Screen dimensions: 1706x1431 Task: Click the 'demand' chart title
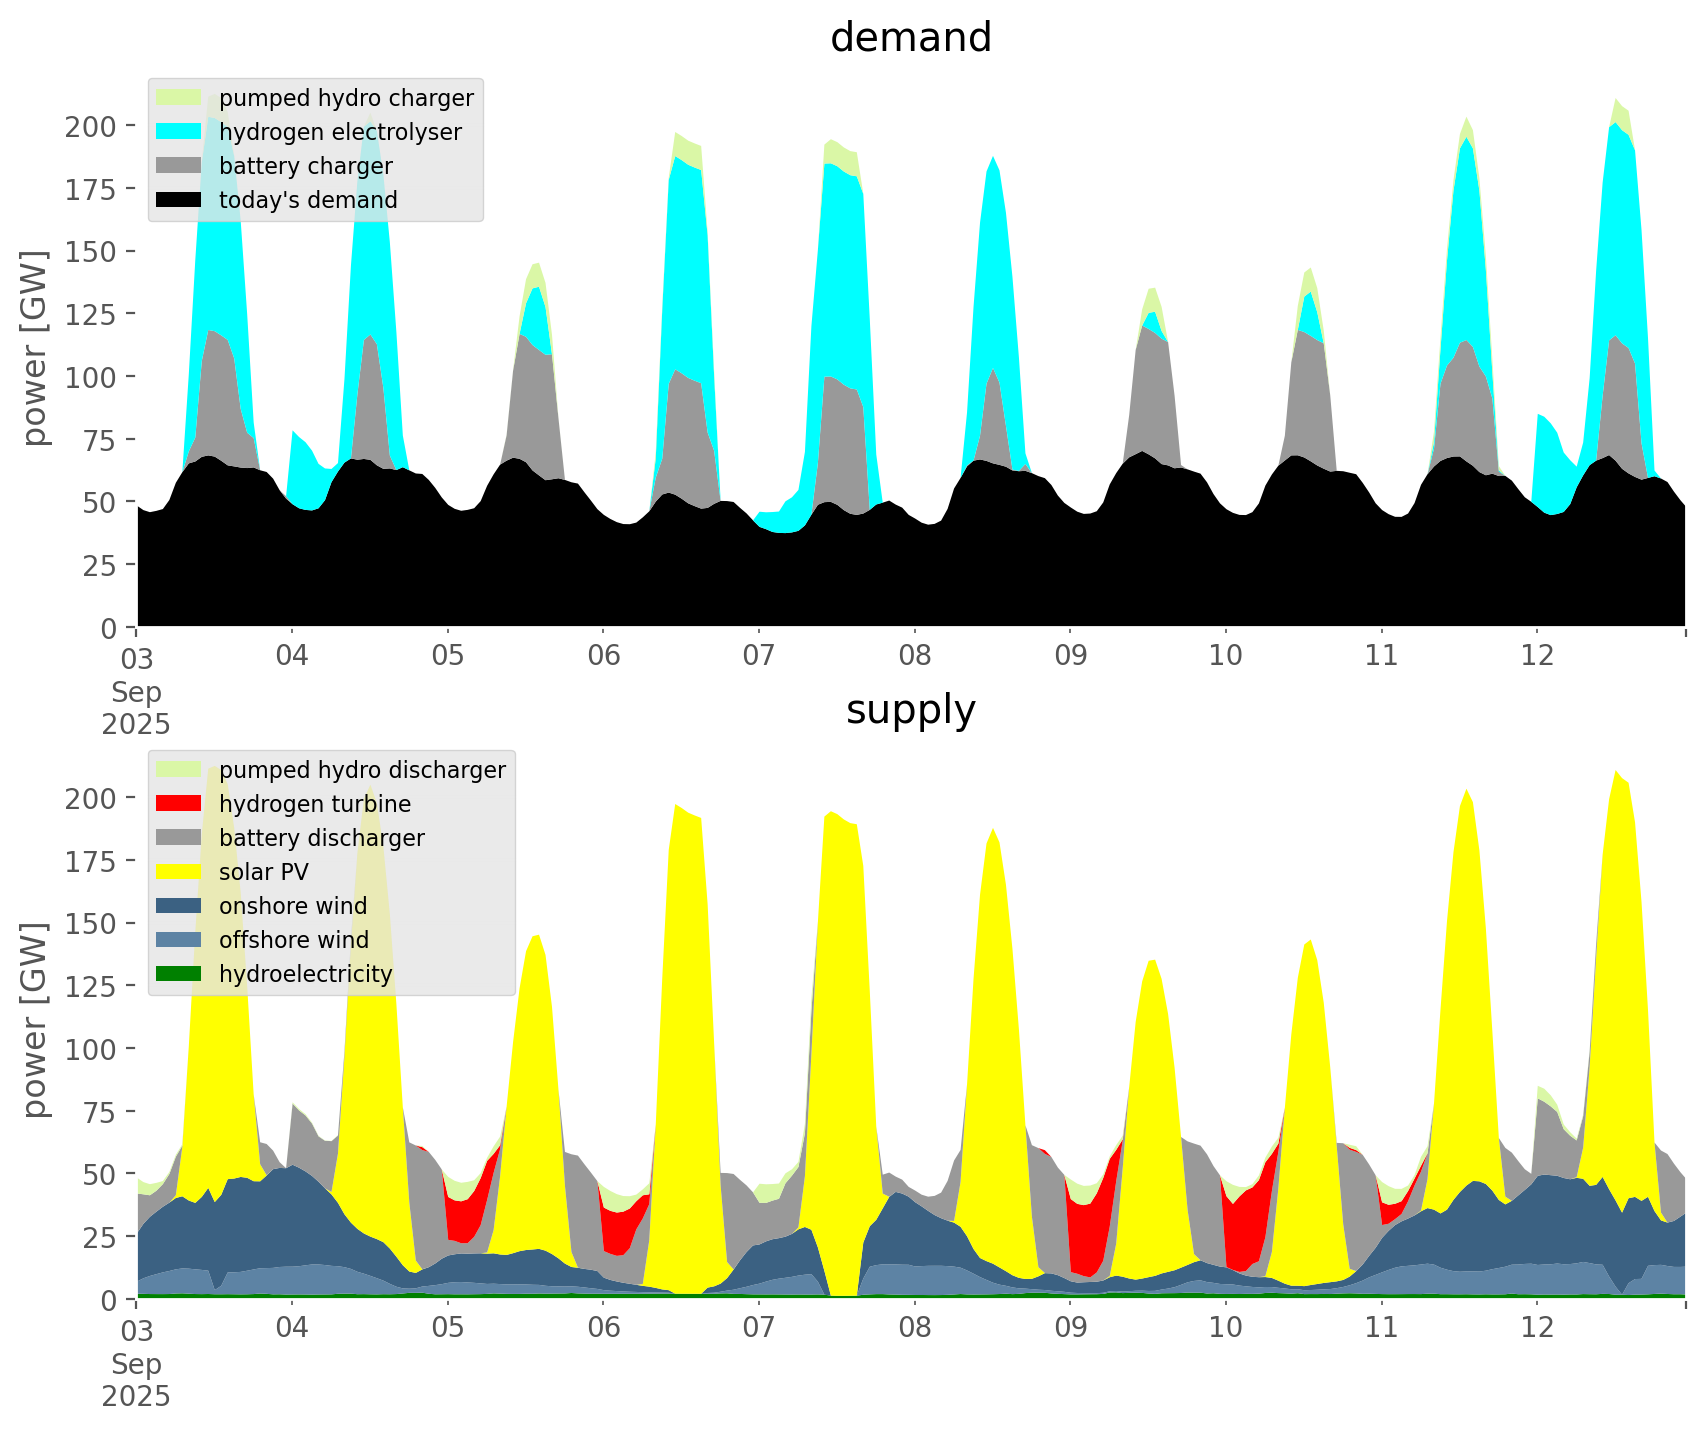point(910,38)
